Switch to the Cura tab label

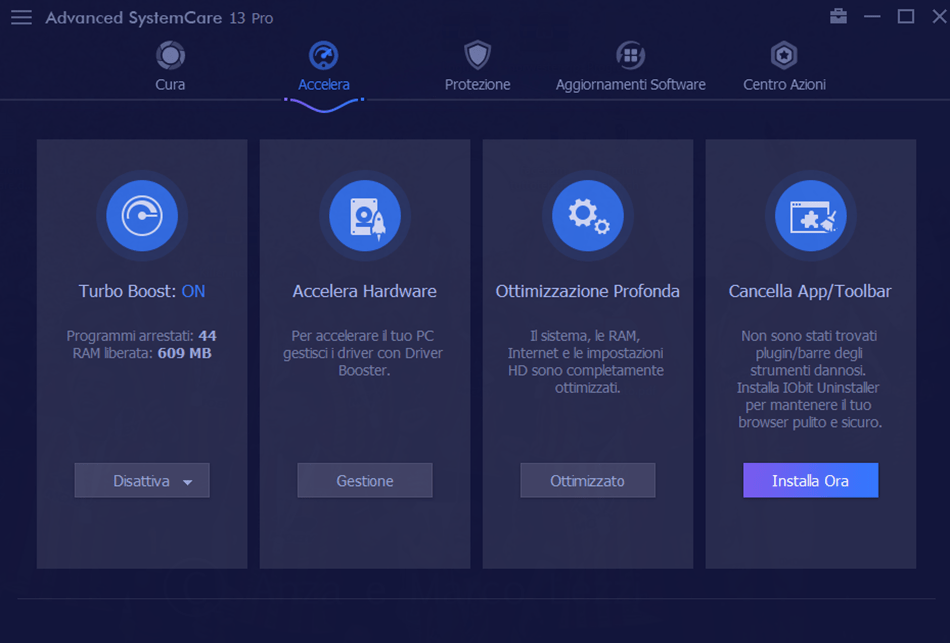click(x=170, y=84)
